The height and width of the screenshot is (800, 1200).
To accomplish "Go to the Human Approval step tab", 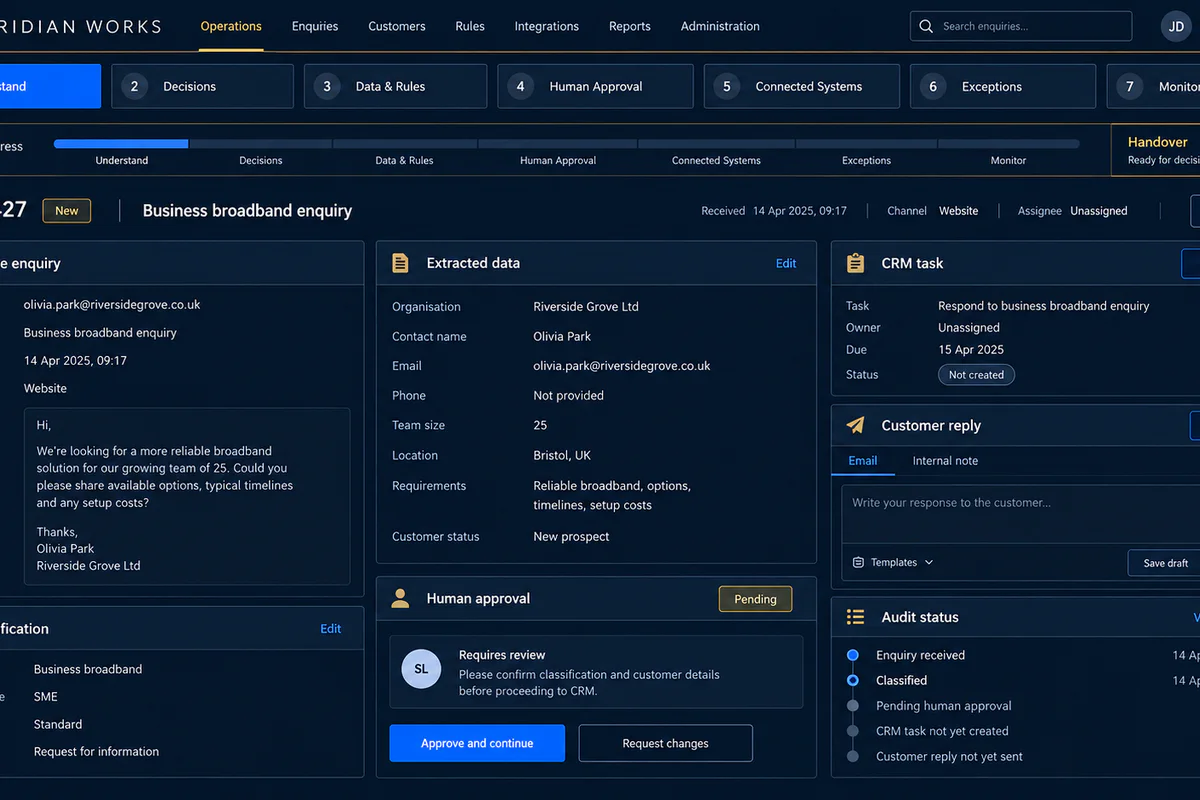I will tap(595, 86).
